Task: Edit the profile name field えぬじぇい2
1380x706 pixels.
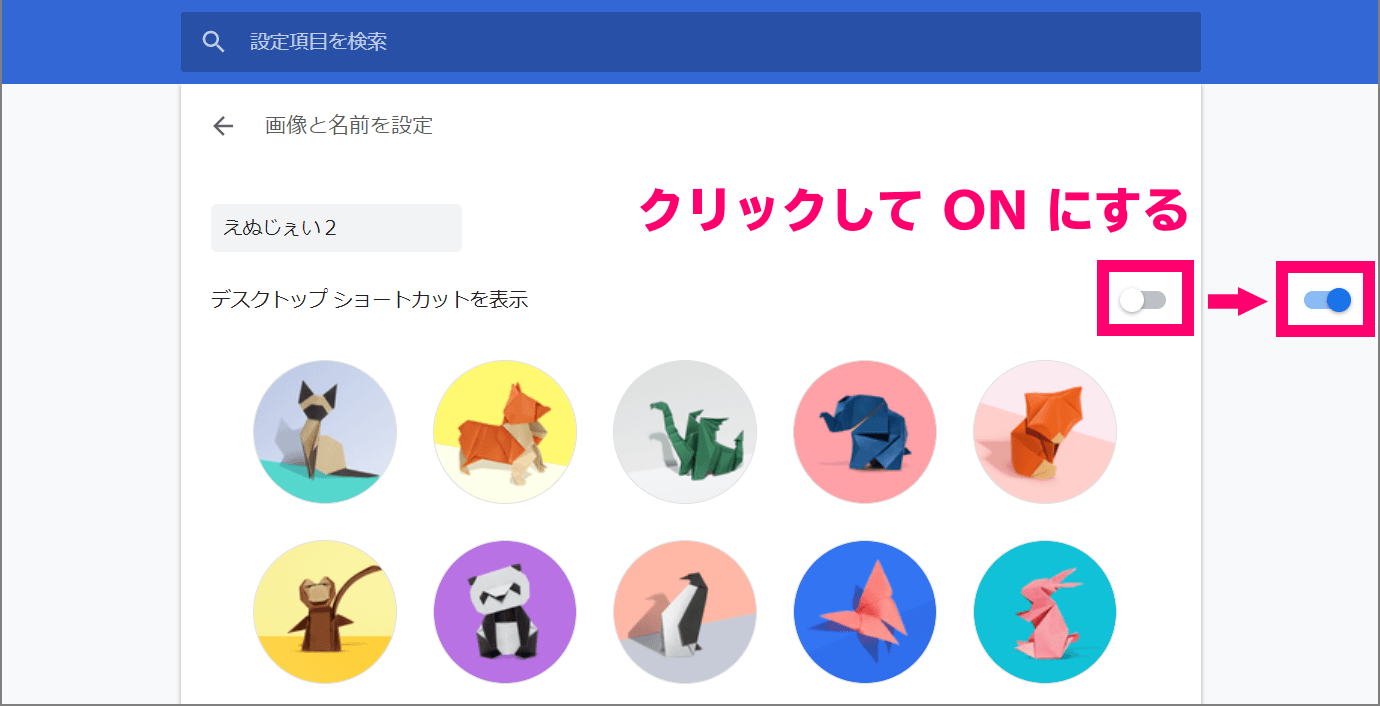Action: point(336,228)
